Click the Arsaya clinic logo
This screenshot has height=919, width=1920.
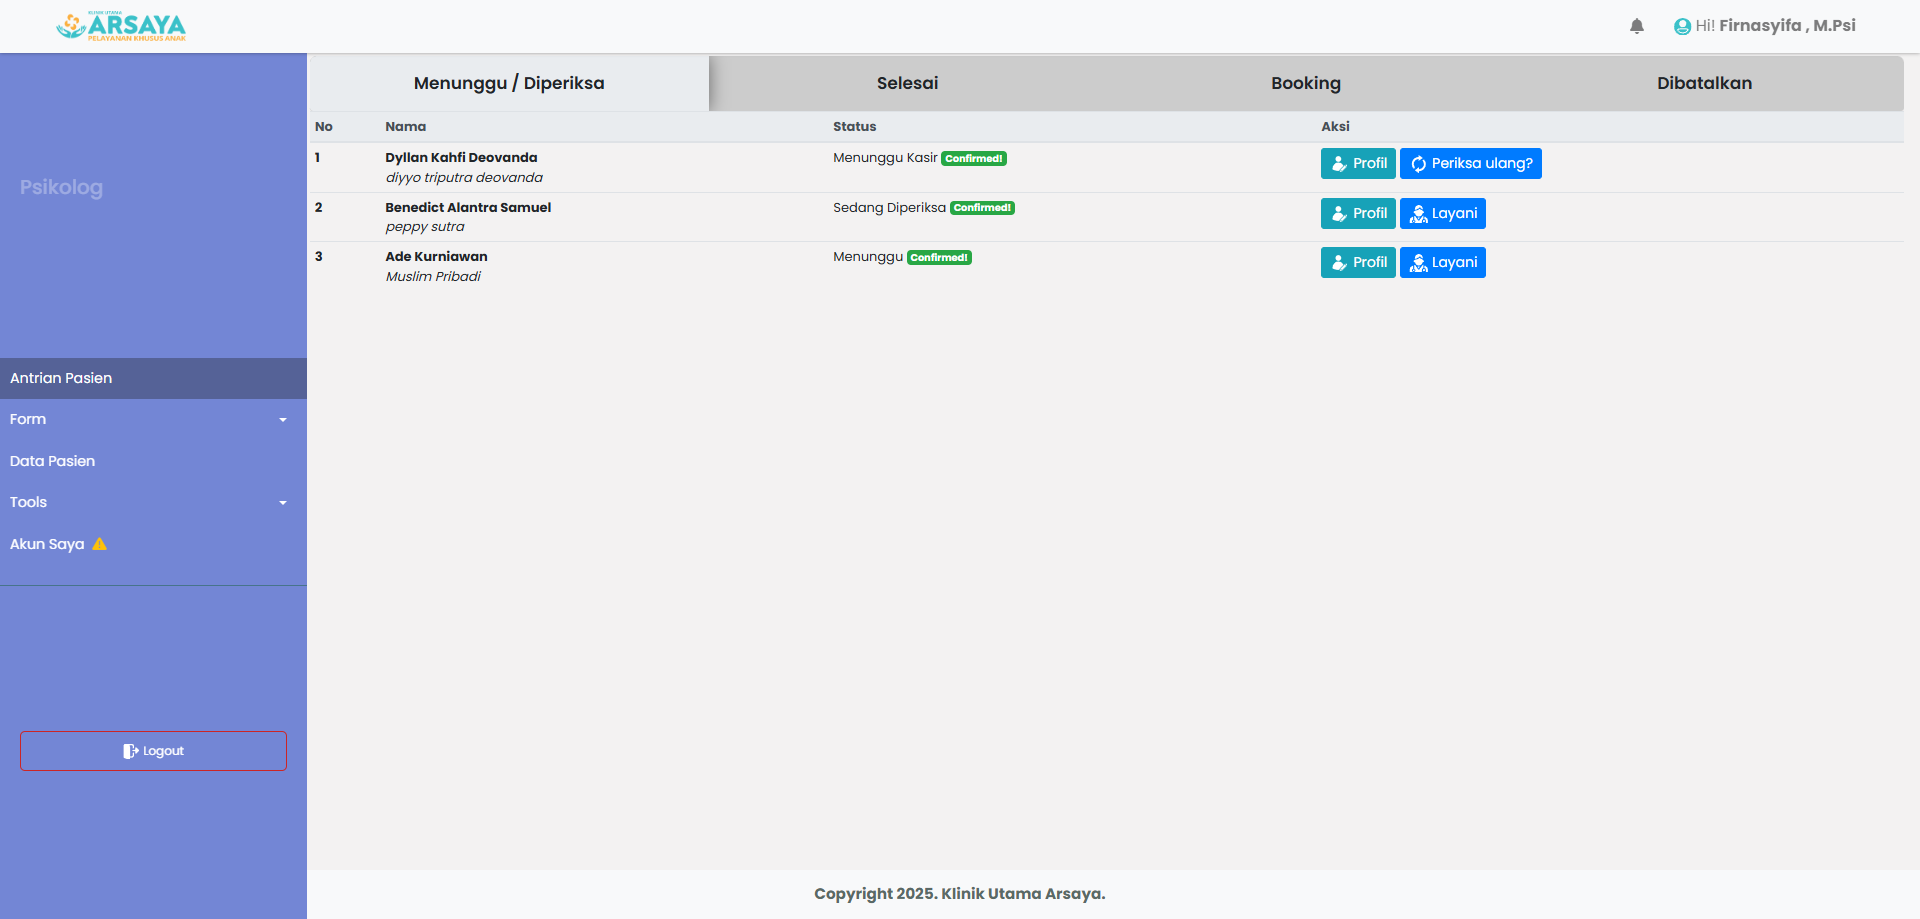pos(121,26)
